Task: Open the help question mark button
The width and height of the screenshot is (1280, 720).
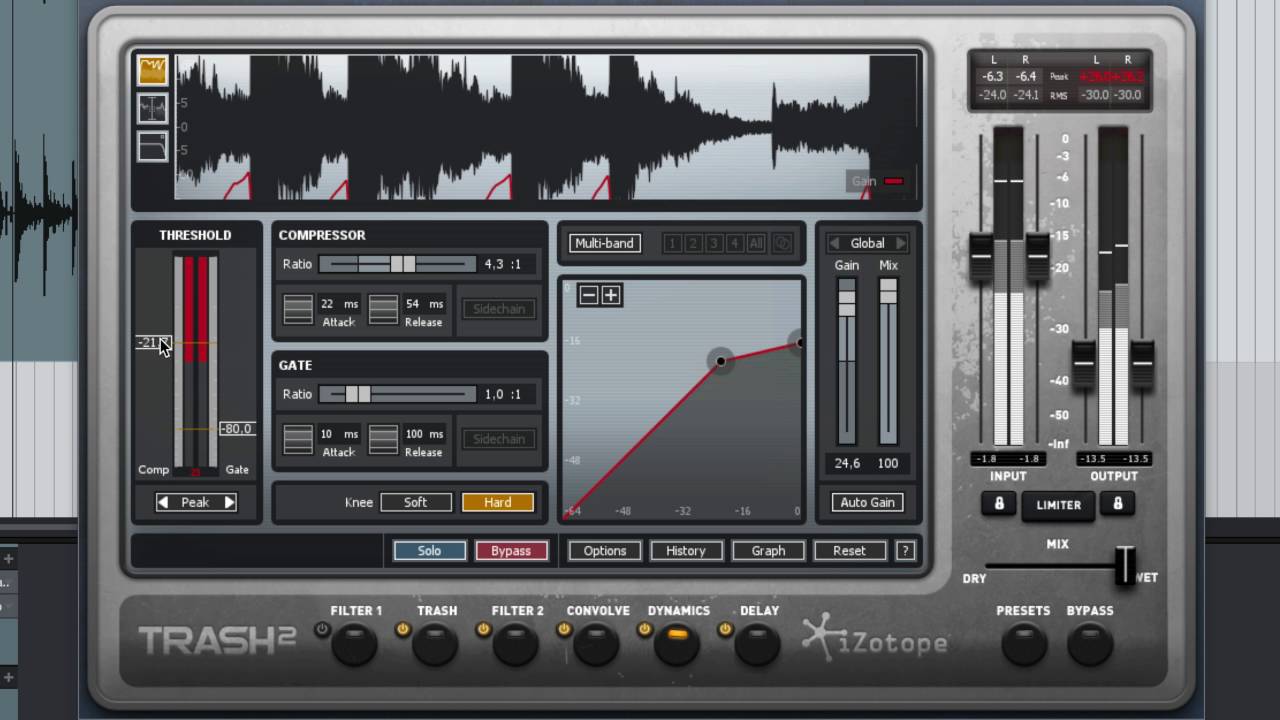Action: [x=905, y=551]
